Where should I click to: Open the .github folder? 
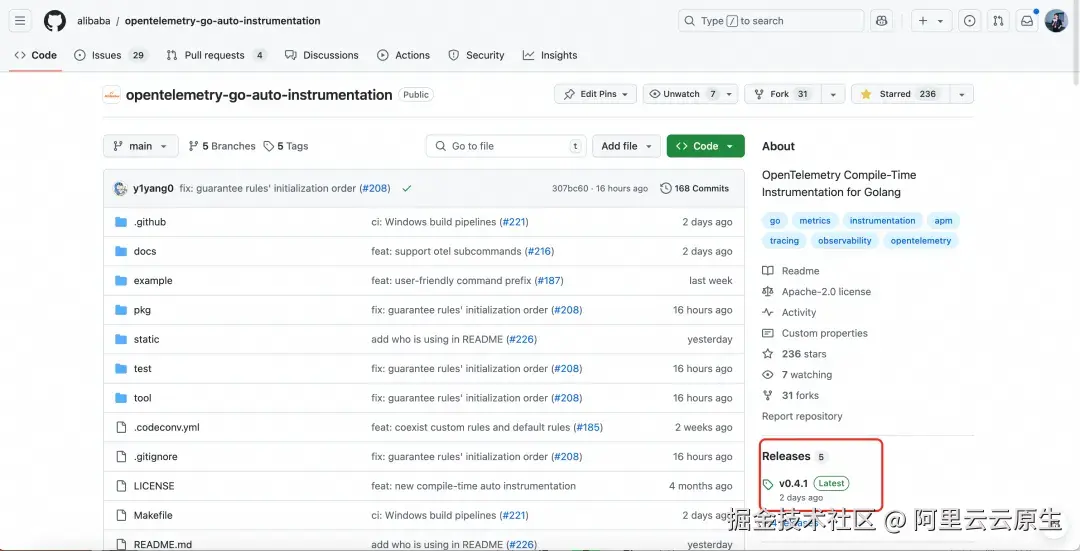click(149, 222)
